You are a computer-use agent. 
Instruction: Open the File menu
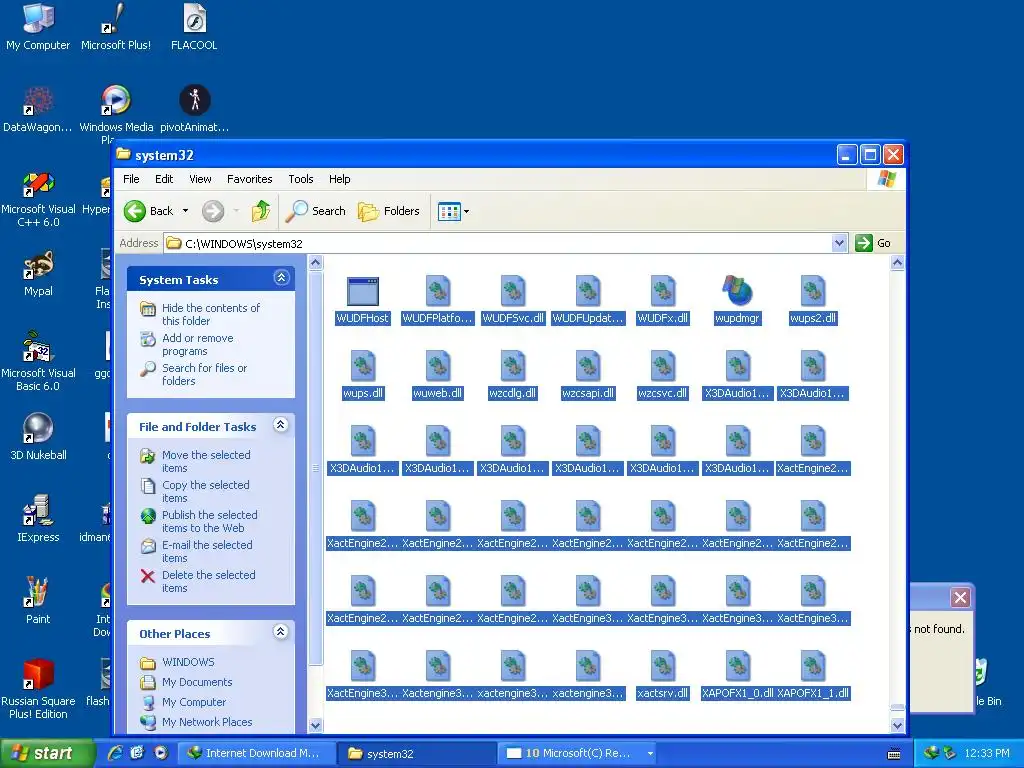131,179
